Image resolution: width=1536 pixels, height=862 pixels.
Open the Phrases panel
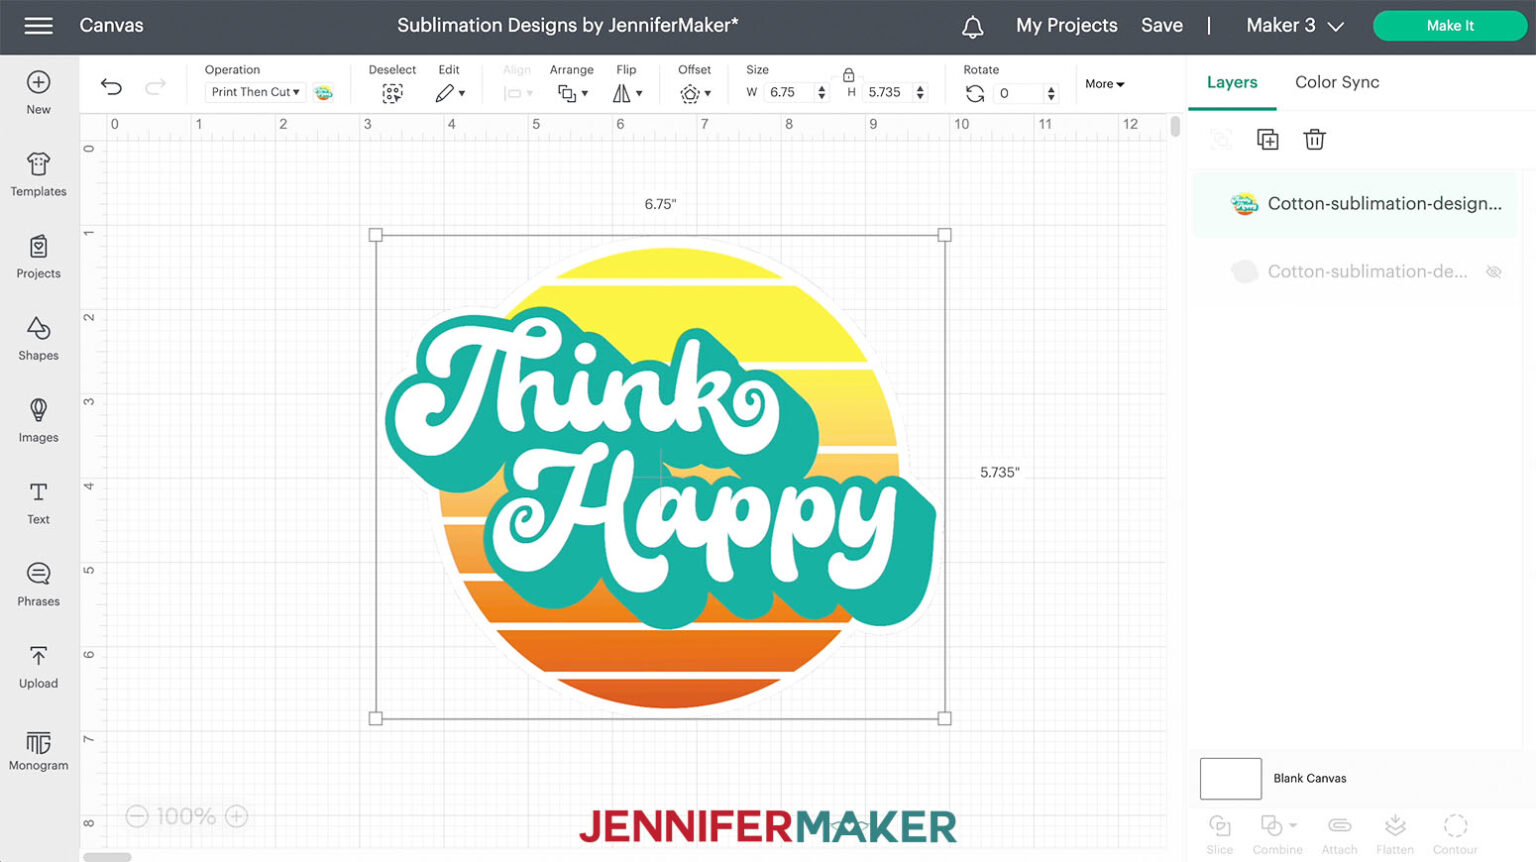coord(38,584)
